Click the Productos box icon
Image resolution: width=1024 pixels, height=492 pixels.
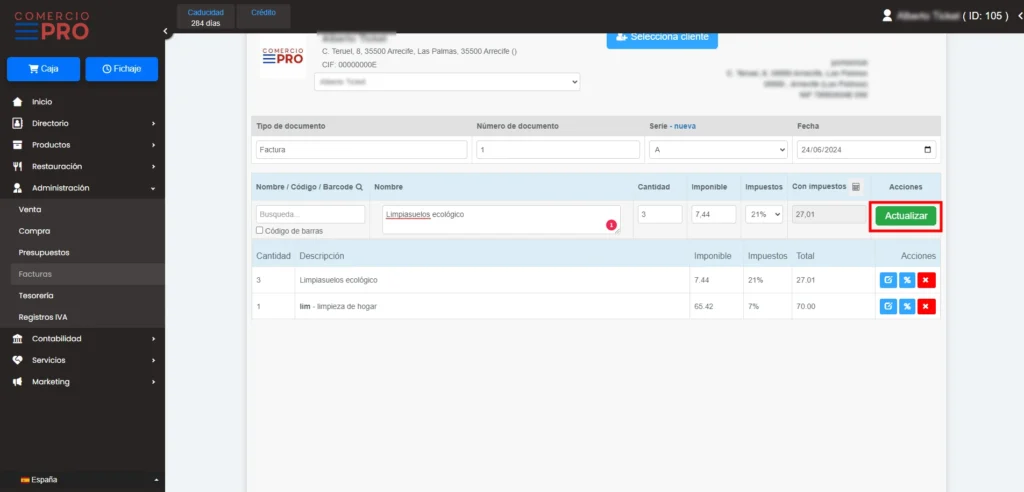click(18, 145)
